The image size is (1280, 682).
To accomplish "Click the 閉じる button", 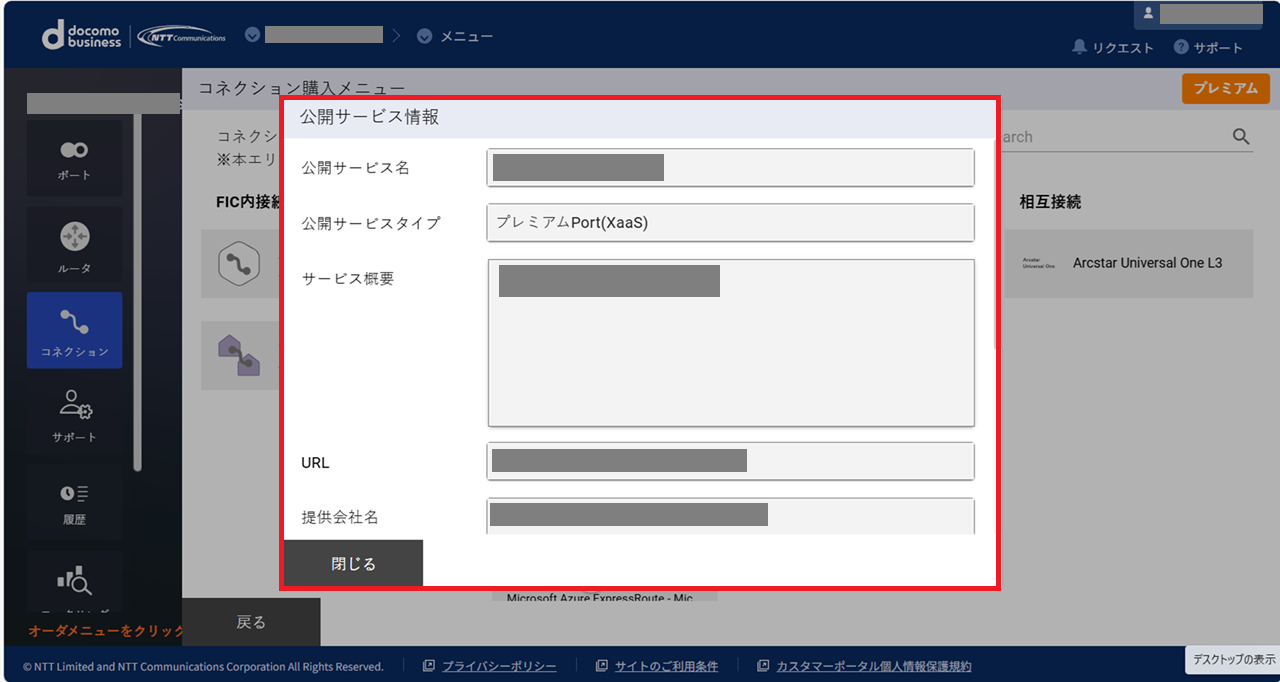I will click(353, 563).
